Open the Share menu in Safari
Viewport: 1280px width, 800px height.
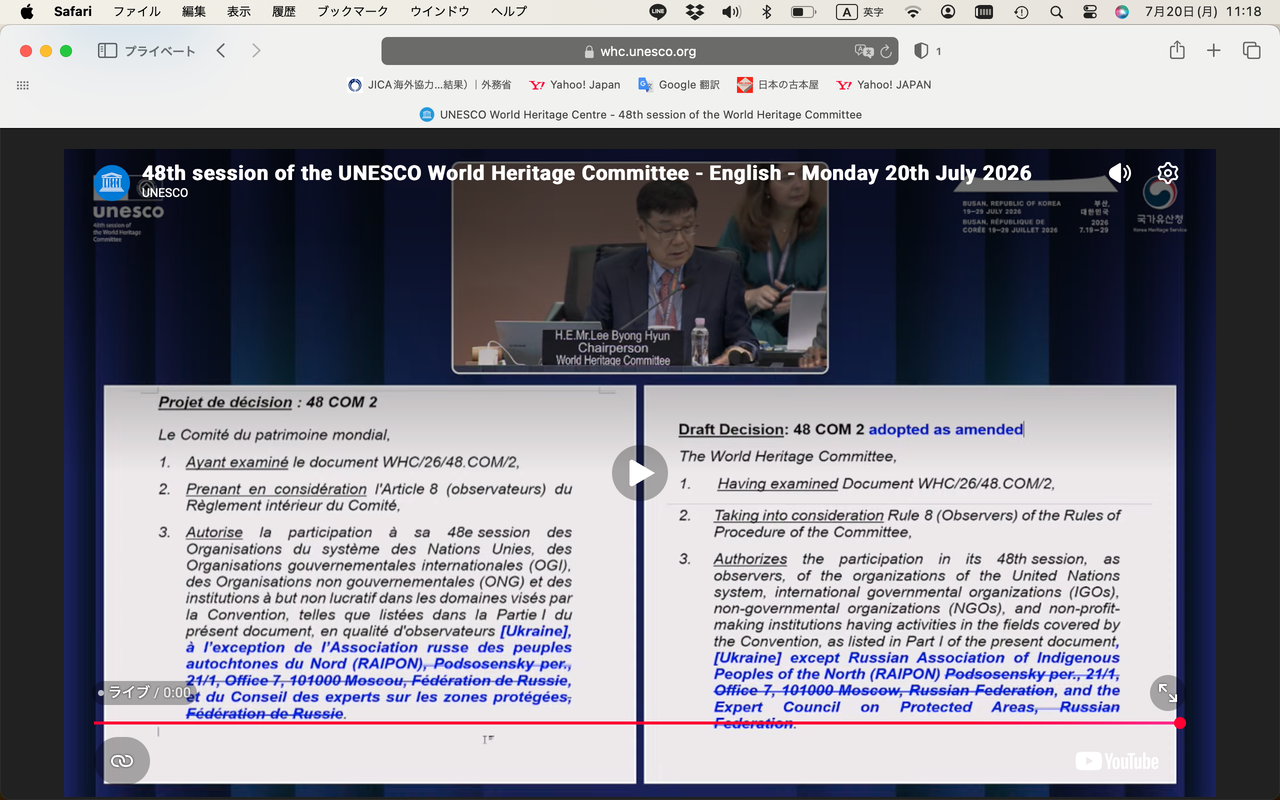[1177, 51]
